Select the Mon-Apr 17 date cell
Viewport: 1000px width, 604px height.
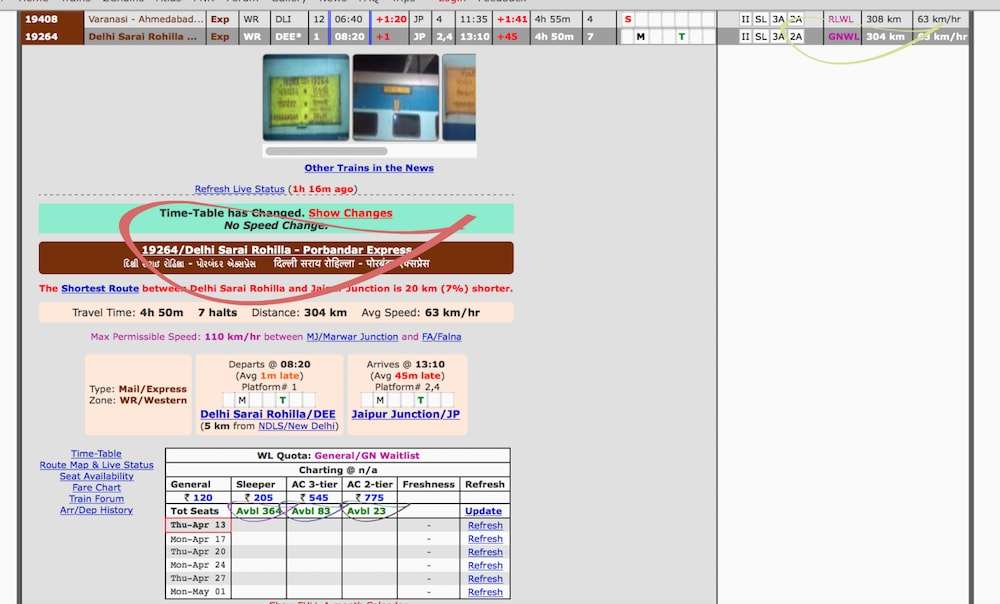198,539
